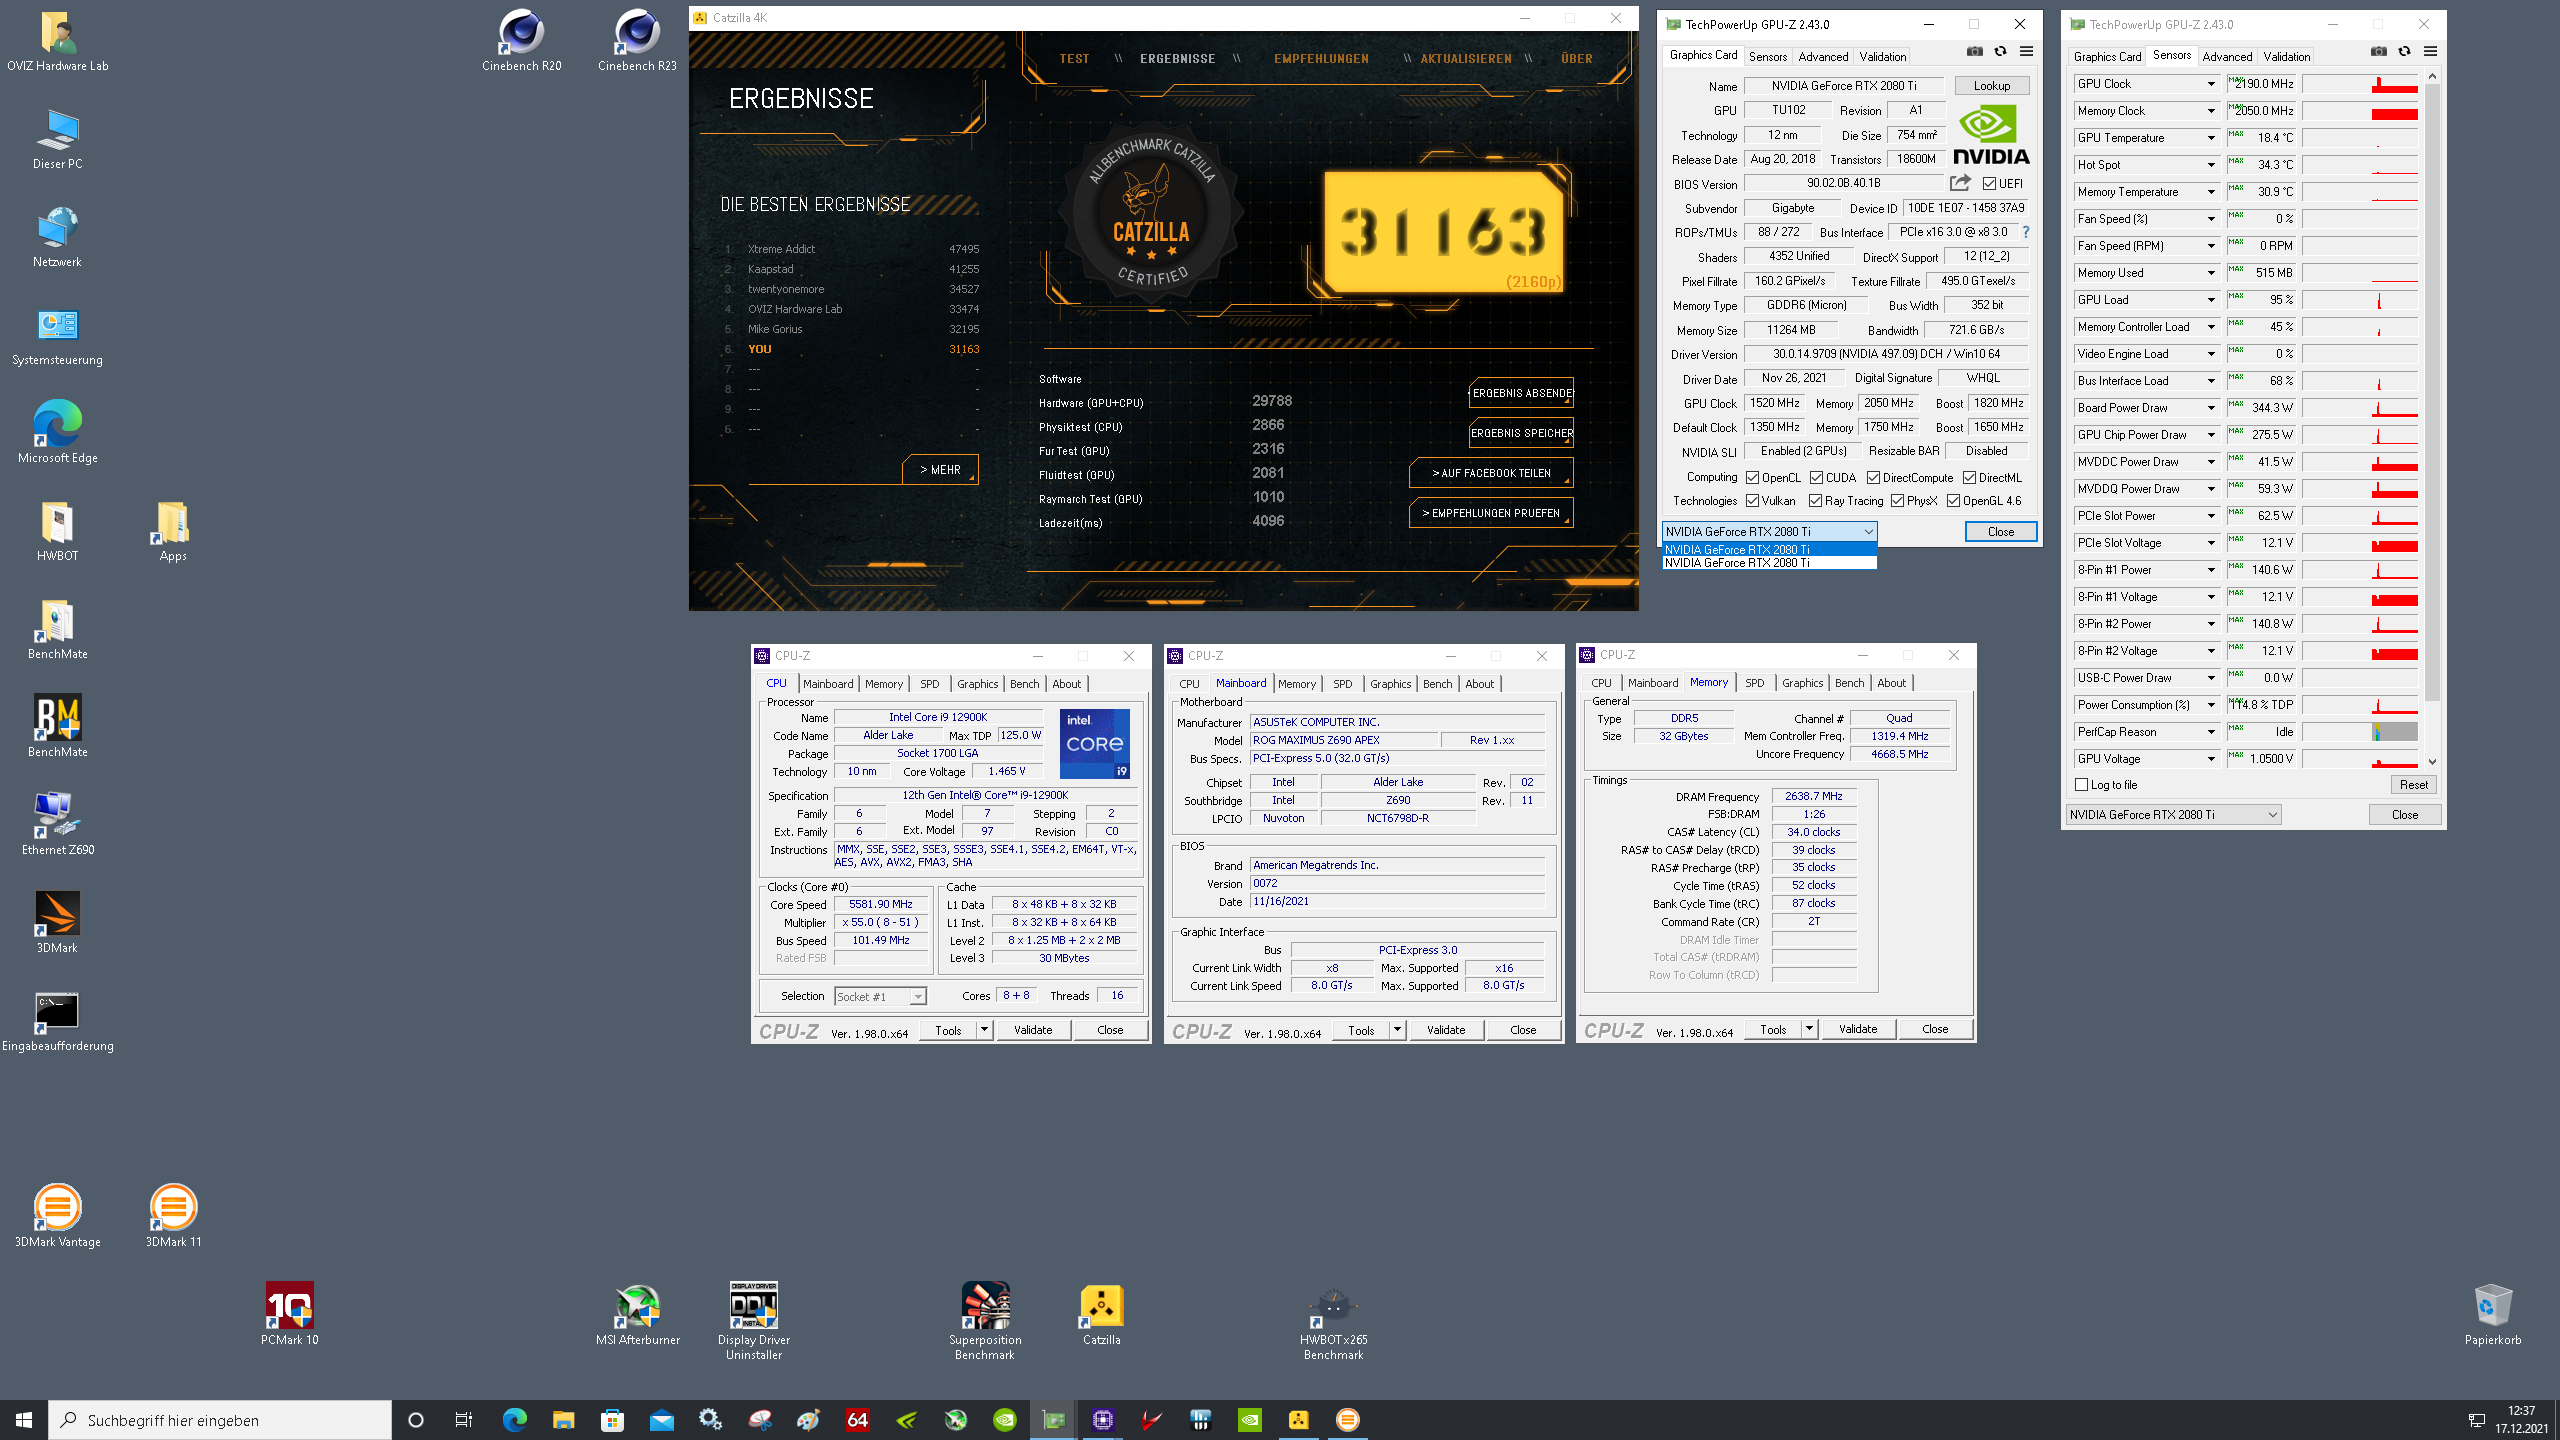This screenshot has width=2560, height=1440.
Task: Toggle the Ray Tracing checkbox
Action: 1815,501
